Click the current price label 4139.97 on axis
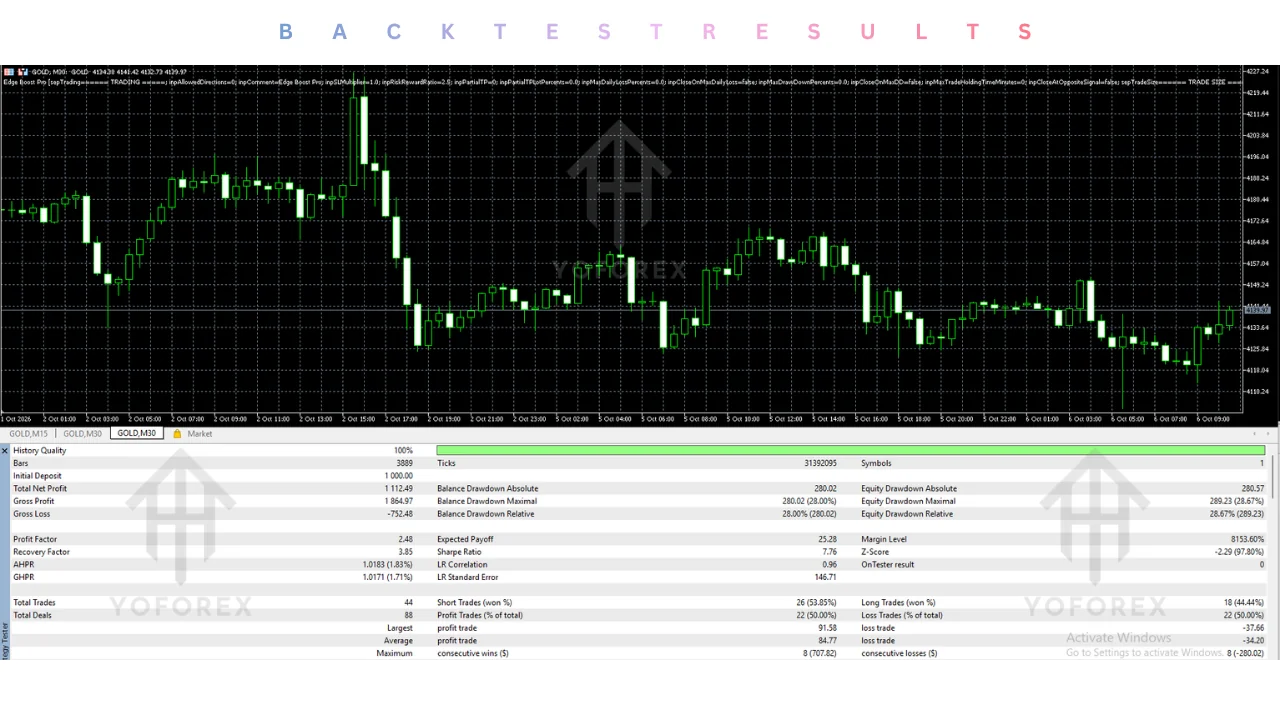This screenshot has width=1280, height=720. 1256,311
